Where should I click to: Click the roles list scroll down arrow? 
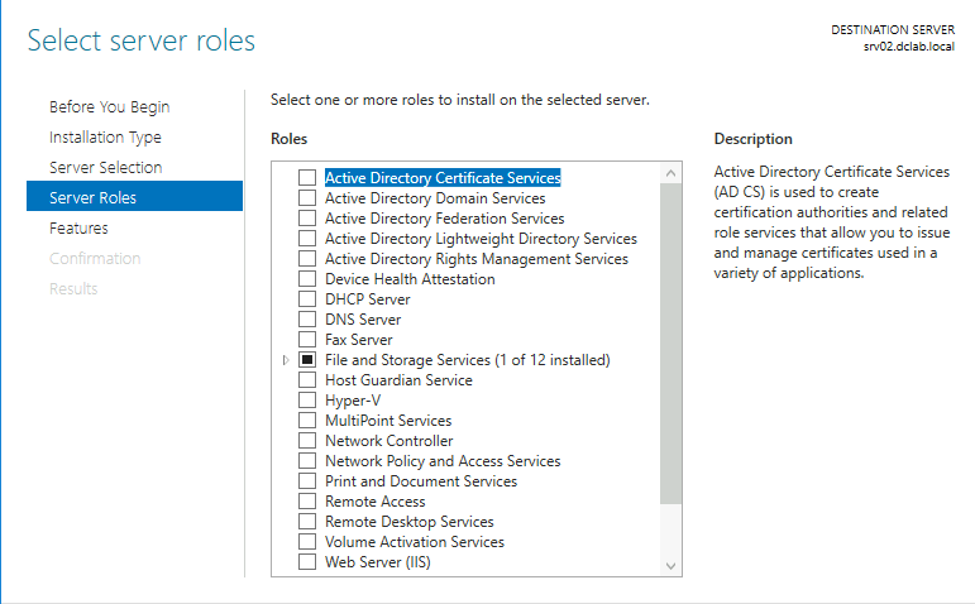point(670,565)
